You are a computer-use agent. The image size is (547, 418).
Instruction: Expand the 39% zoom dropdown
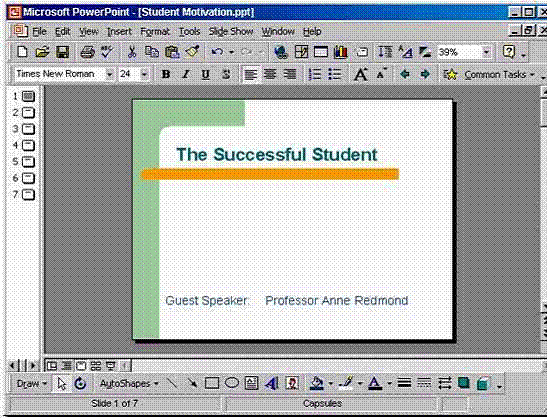coord(486,52)
